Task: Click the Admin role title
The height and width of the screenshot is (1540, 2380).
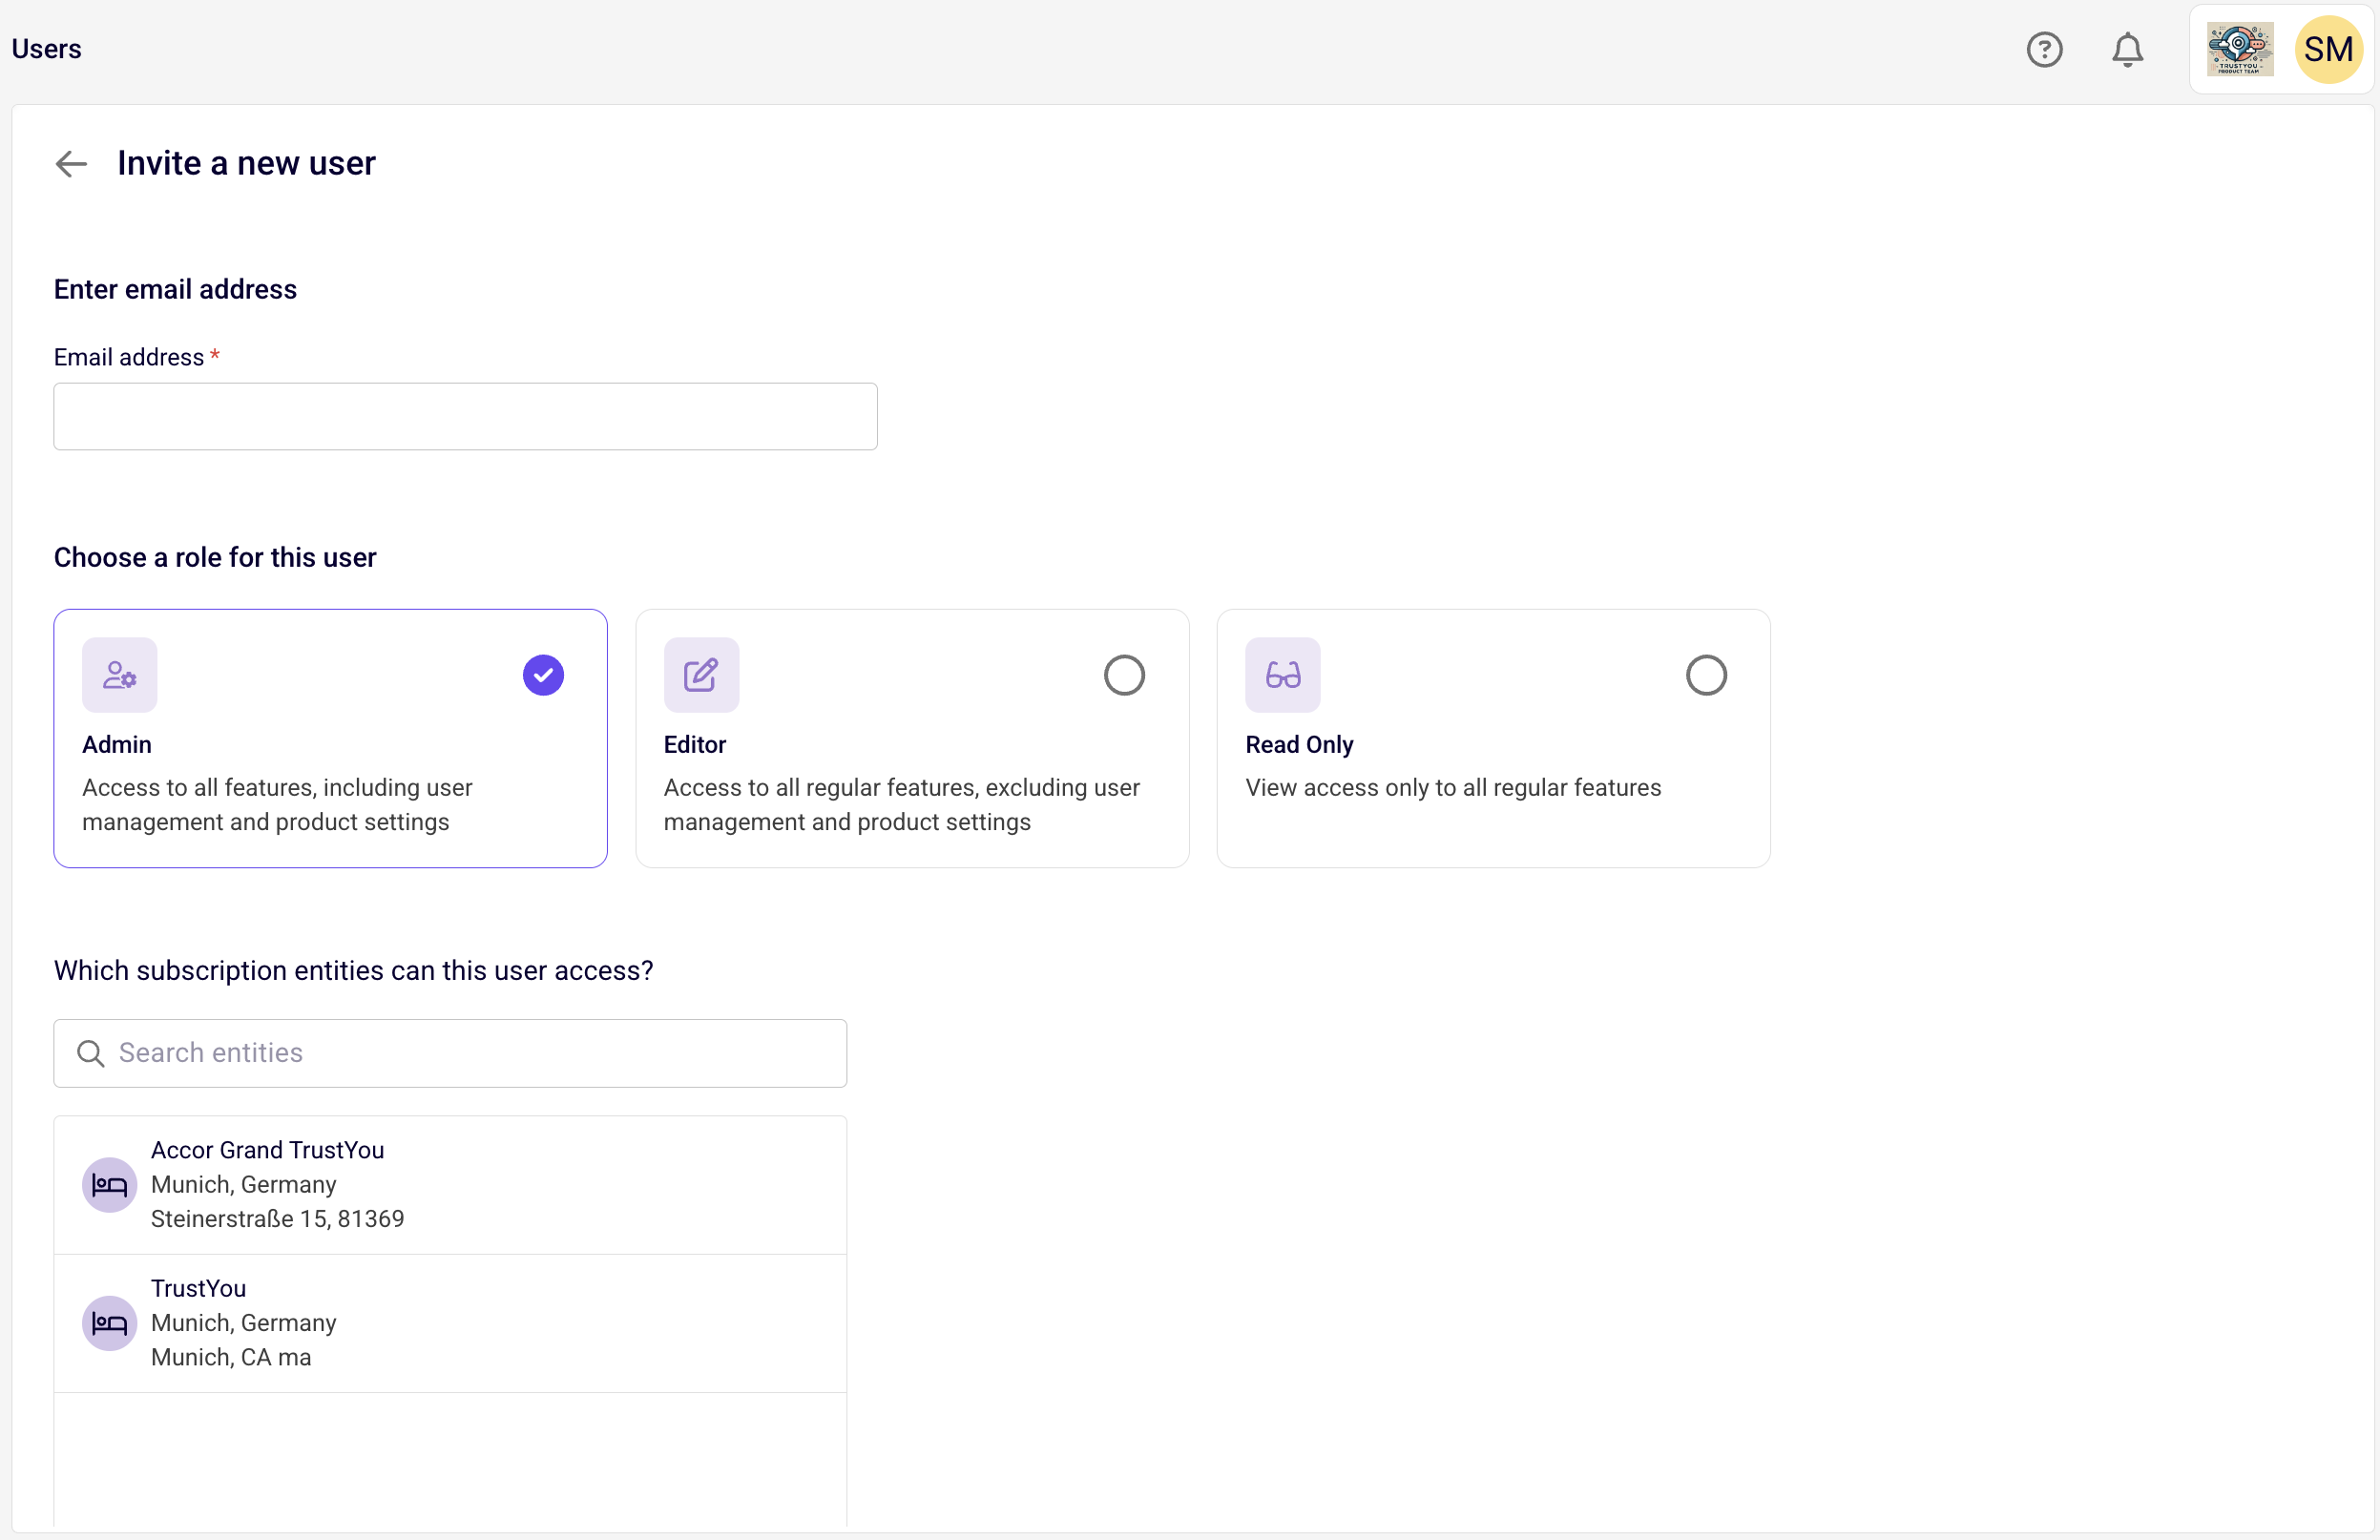Action: 117,745
